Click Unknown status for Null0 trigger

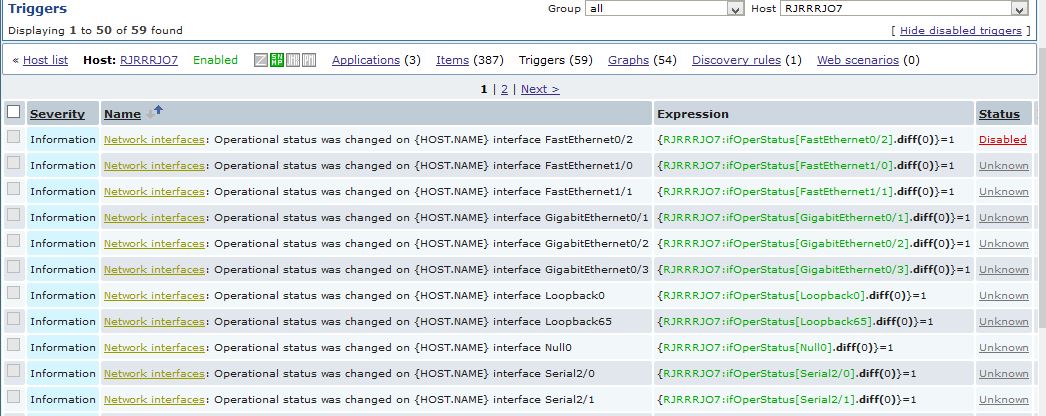click(1003, 347)
